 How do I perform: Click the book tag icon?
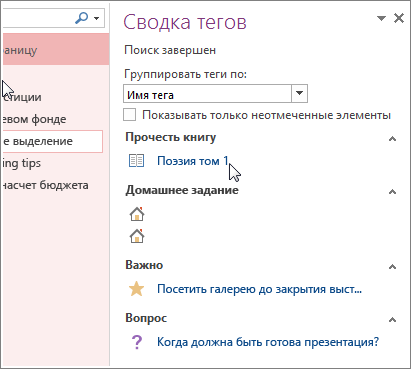click(136, 161)
